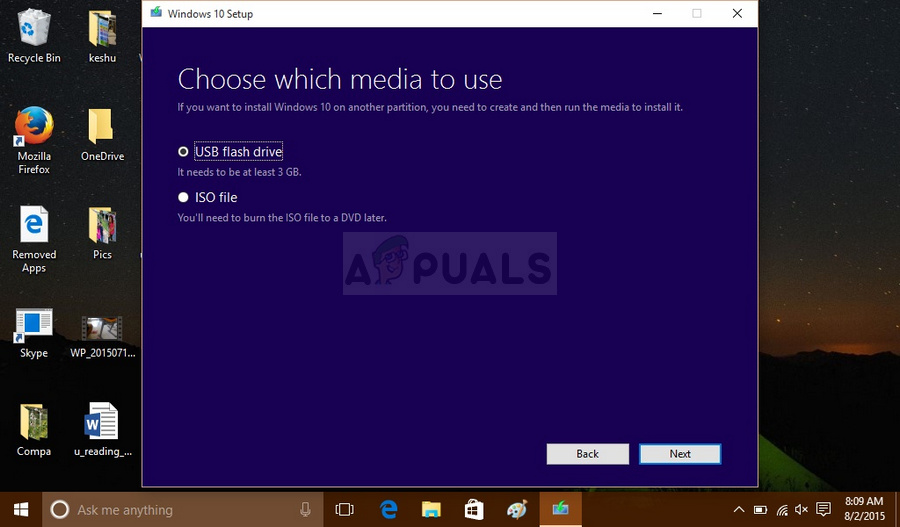The width and height of the screenshot is (900, 527).
Task: Select the keshu folder icon
Action: coord(102,36)
